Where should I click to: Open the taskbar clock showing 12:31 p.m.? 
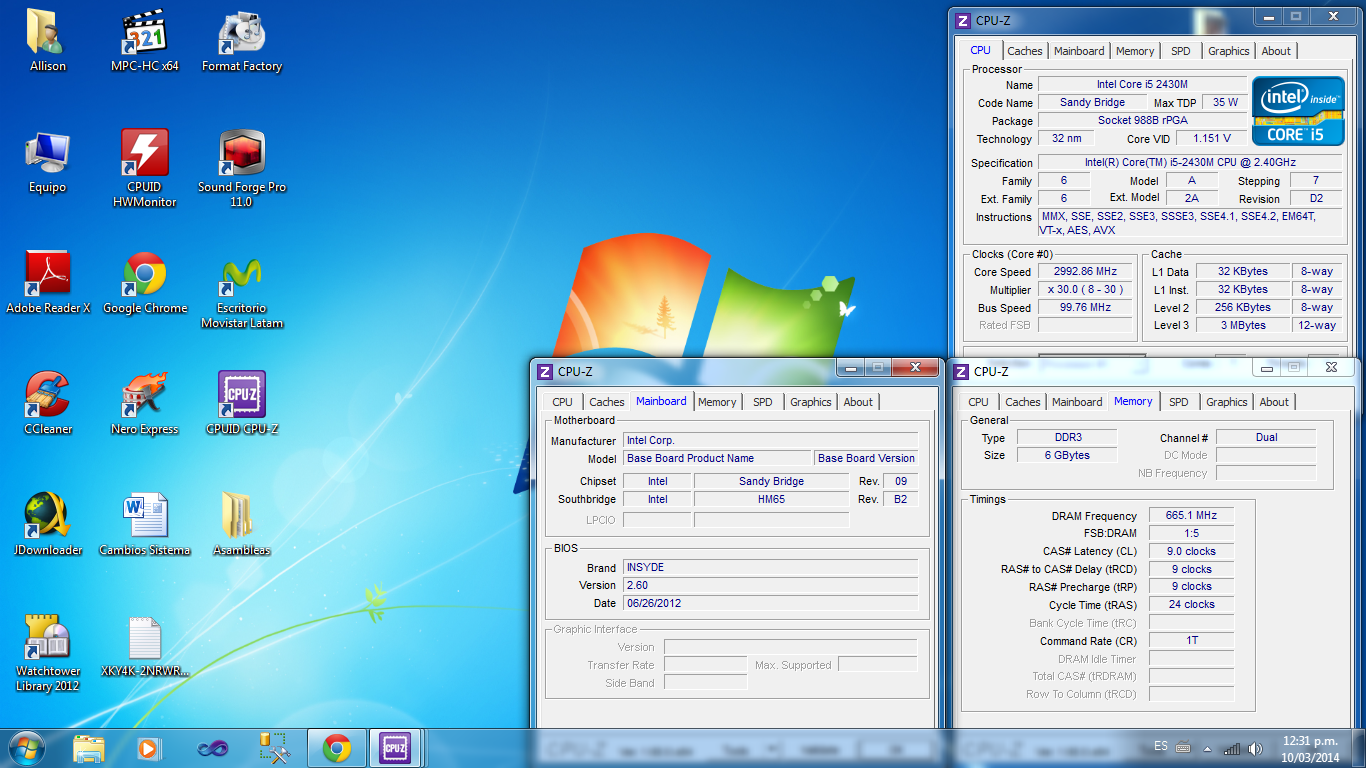pos(1310,748)
